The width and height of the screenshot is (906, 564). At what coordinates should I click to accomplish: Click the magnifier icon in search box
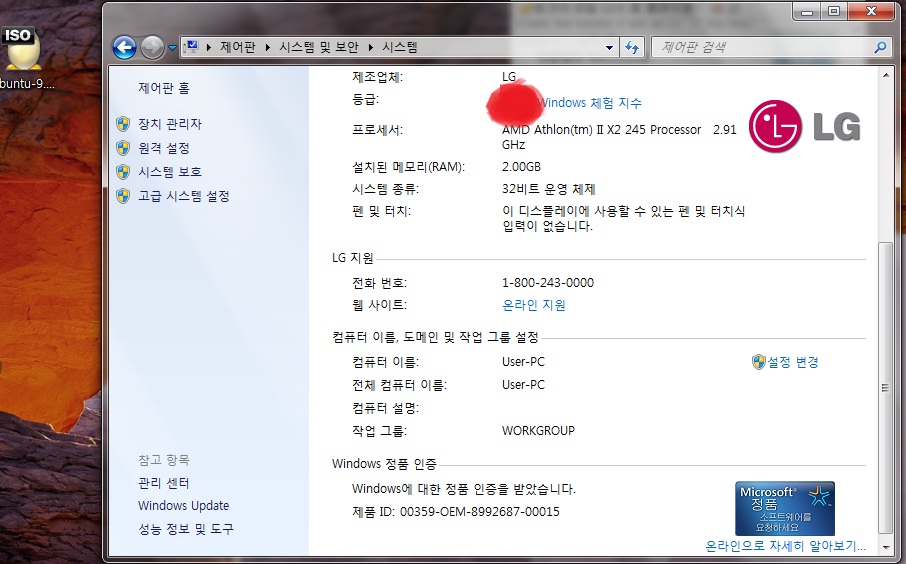880,47
